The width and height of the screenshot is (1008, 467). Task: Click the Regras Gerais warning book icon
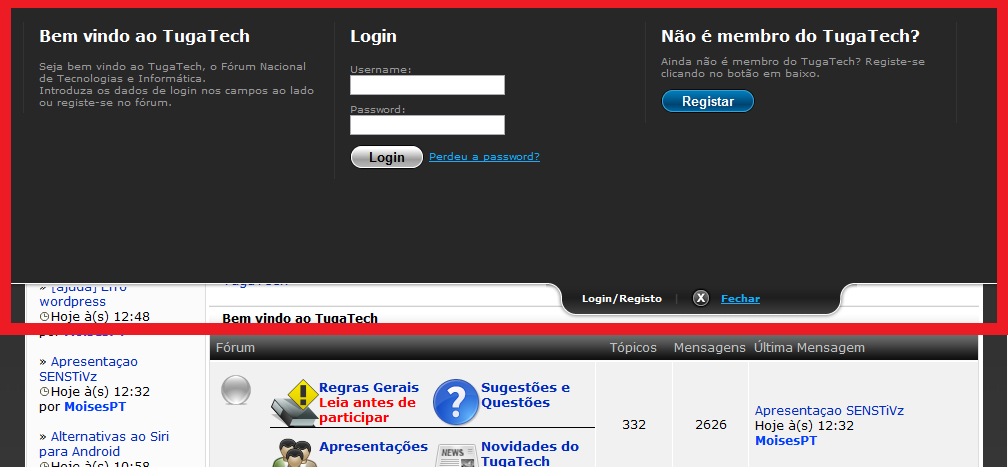coord(294,403)
